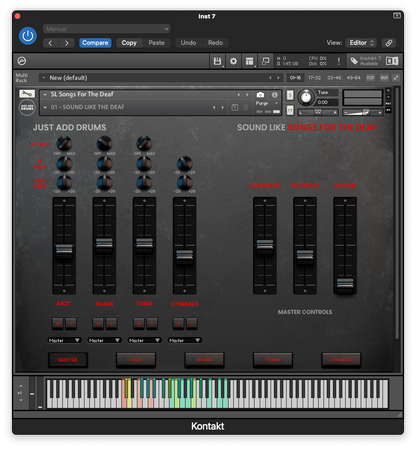Click the Redo button
Screen dimensions: 416x449
(215, 43)
